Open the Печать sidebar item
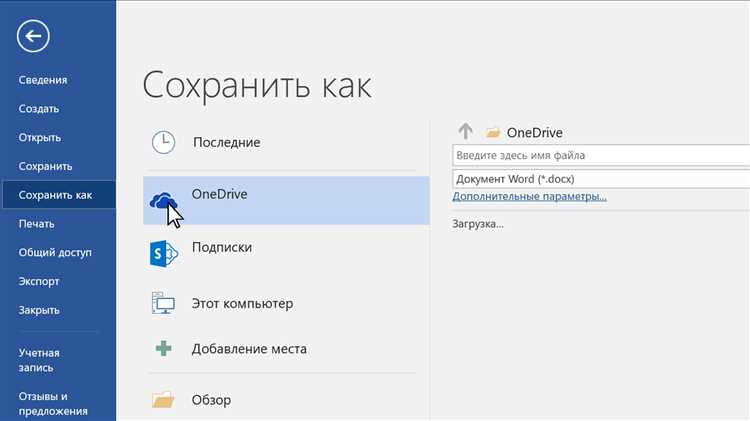Screen dimensions: 750x421 [x=36, y=223]
